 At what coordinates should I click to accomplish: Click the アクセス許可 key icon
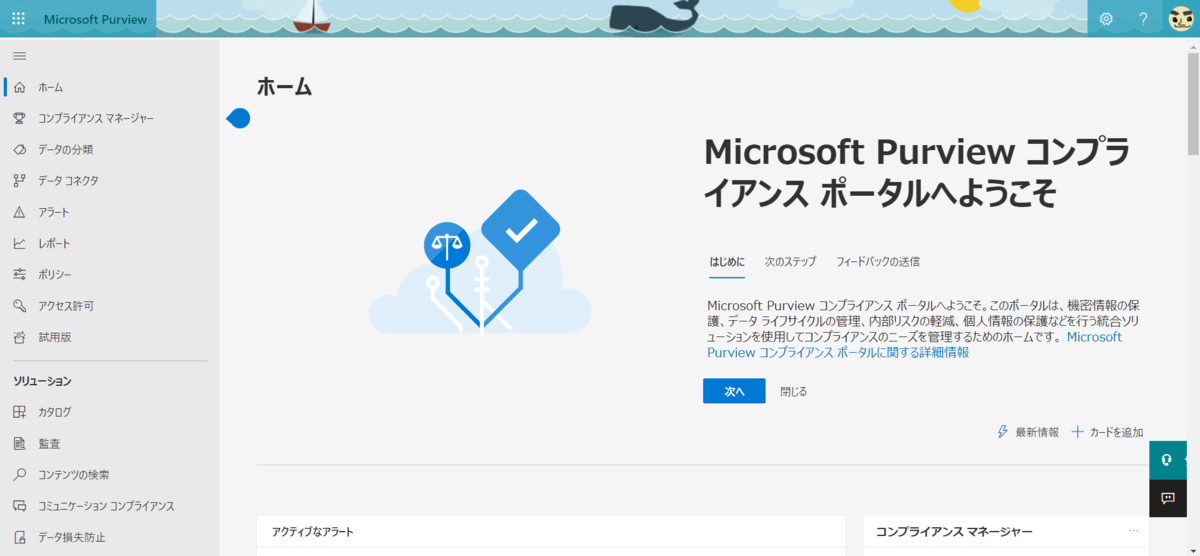pos(19,305)
